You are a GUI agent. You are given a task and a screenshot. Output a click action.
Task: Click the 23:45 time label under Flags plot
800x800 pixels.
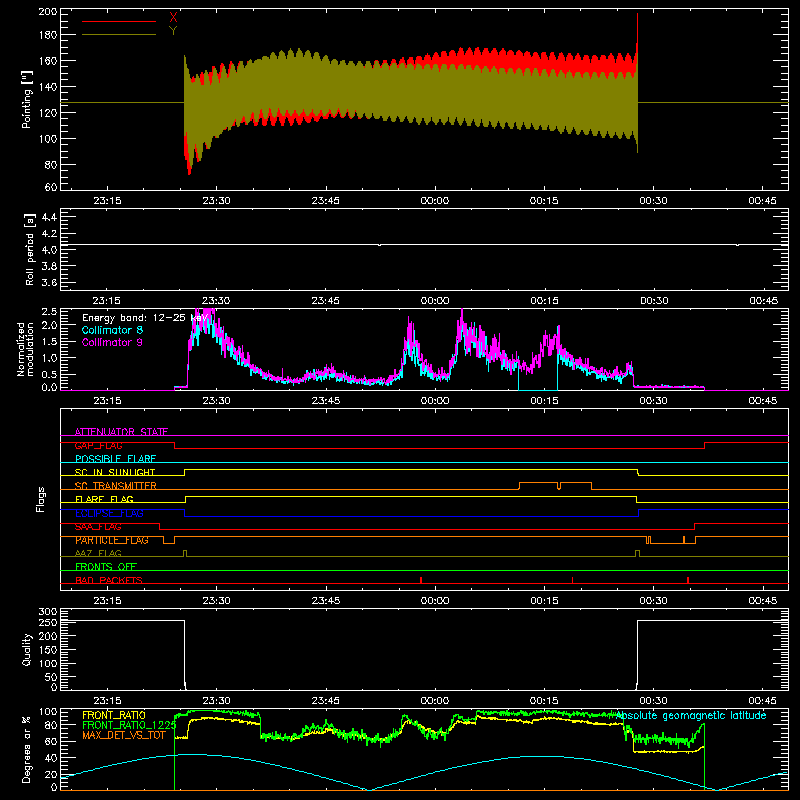[x=326, y=601]
